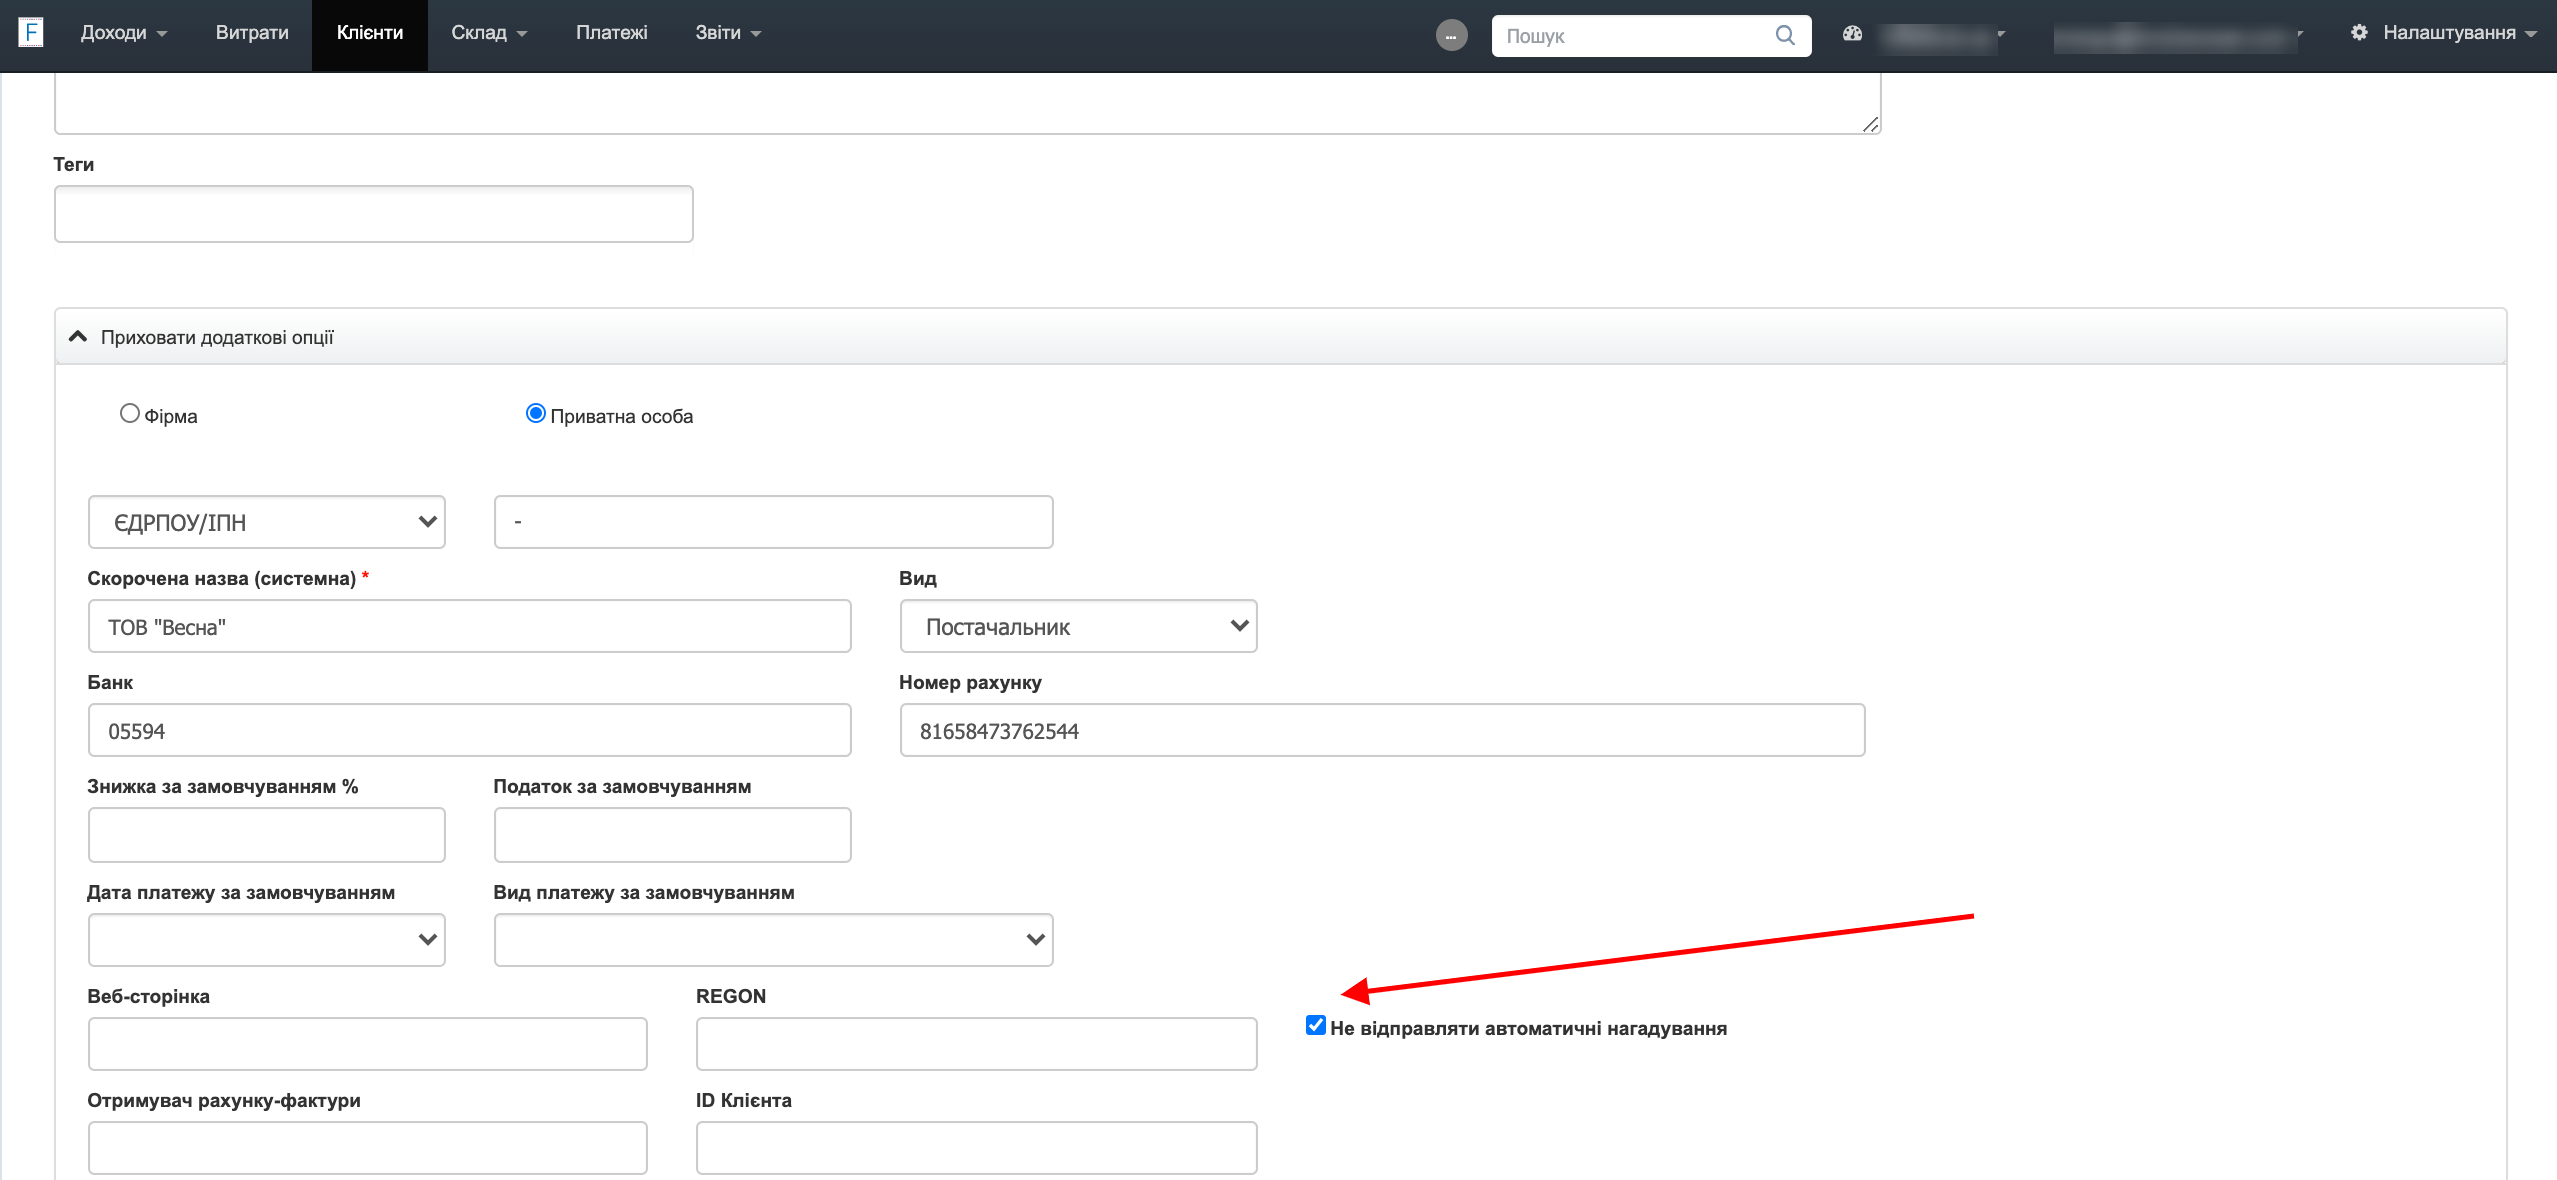The width and height of the screenshot is (2557, 1180).
Task: Select the Фірма radio button
Action: [x=129, y=413]
